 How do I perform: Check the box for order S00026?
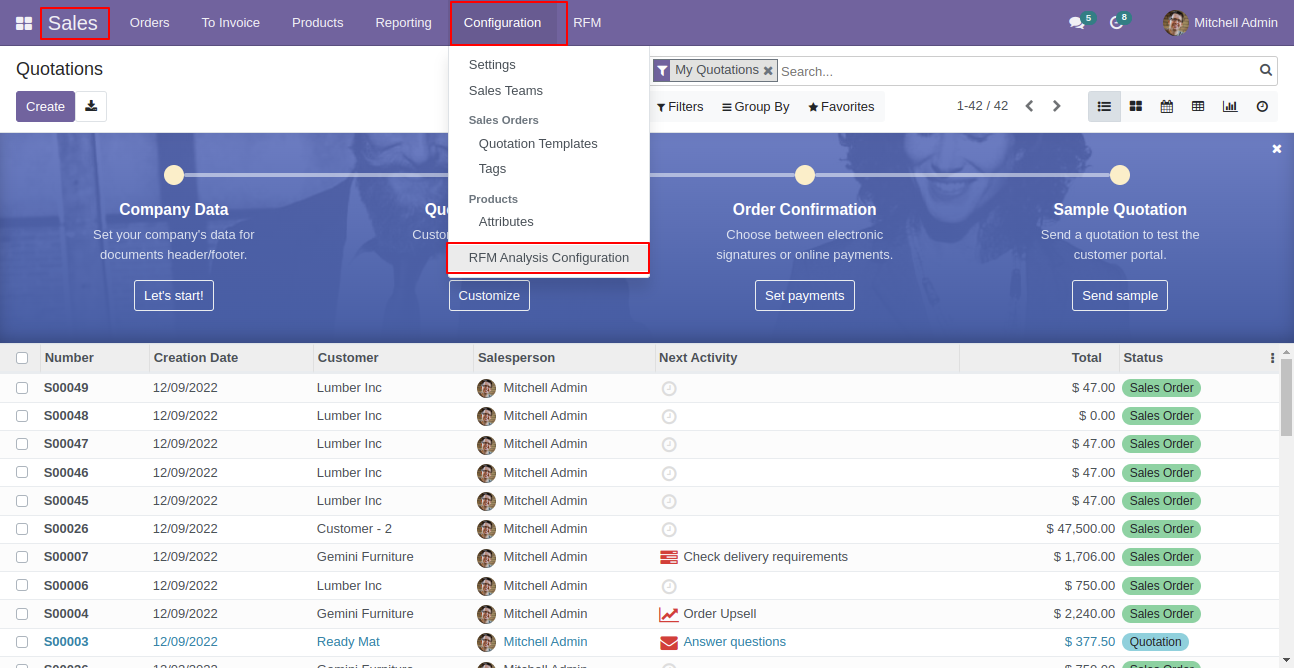tap(22, 529)
